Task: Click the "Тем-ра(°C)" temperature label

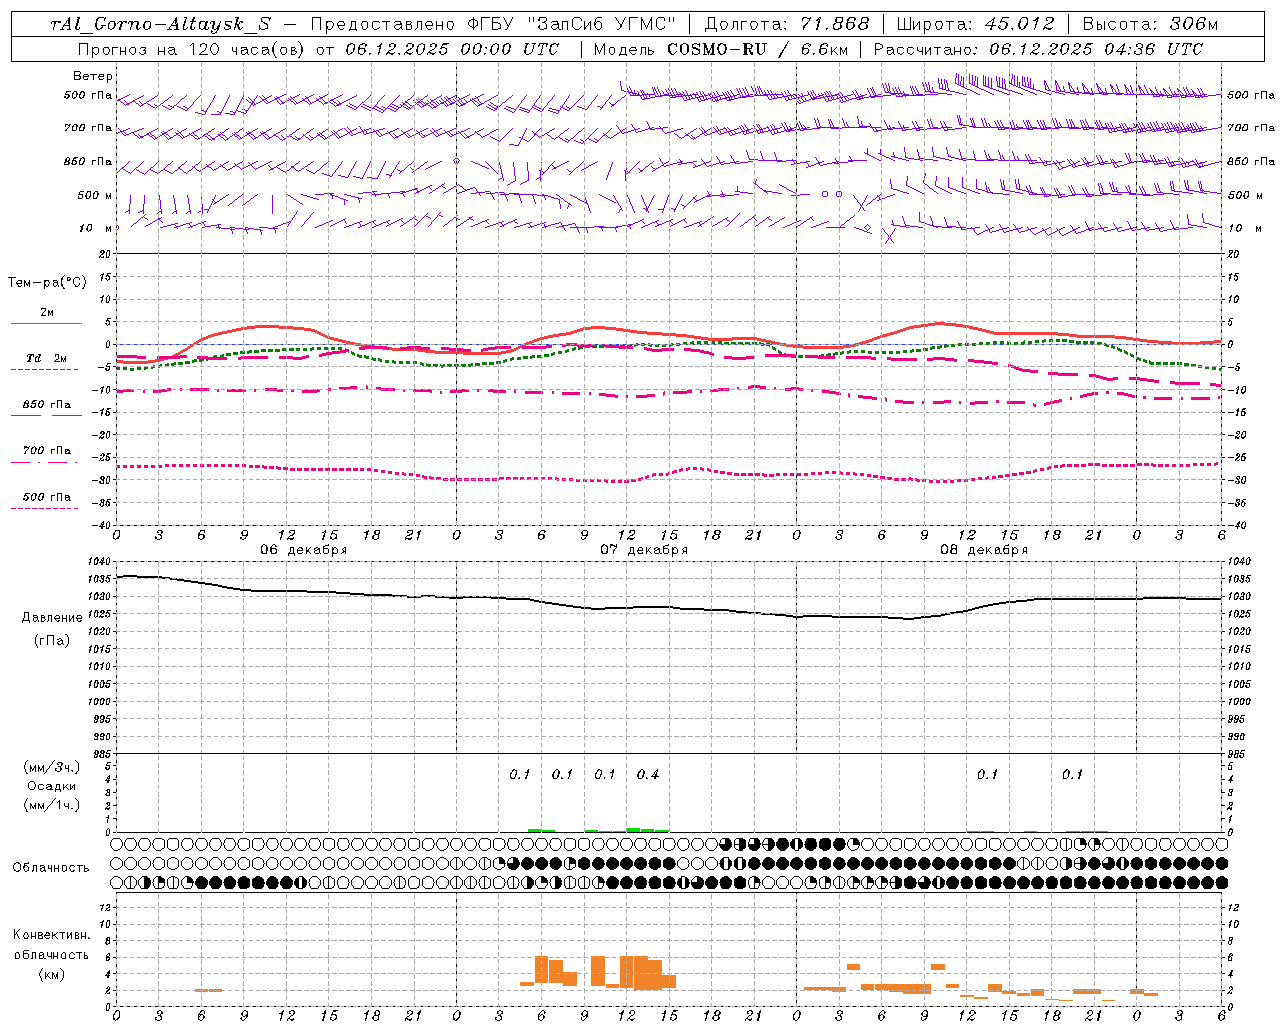Action: tap(47, 283)
